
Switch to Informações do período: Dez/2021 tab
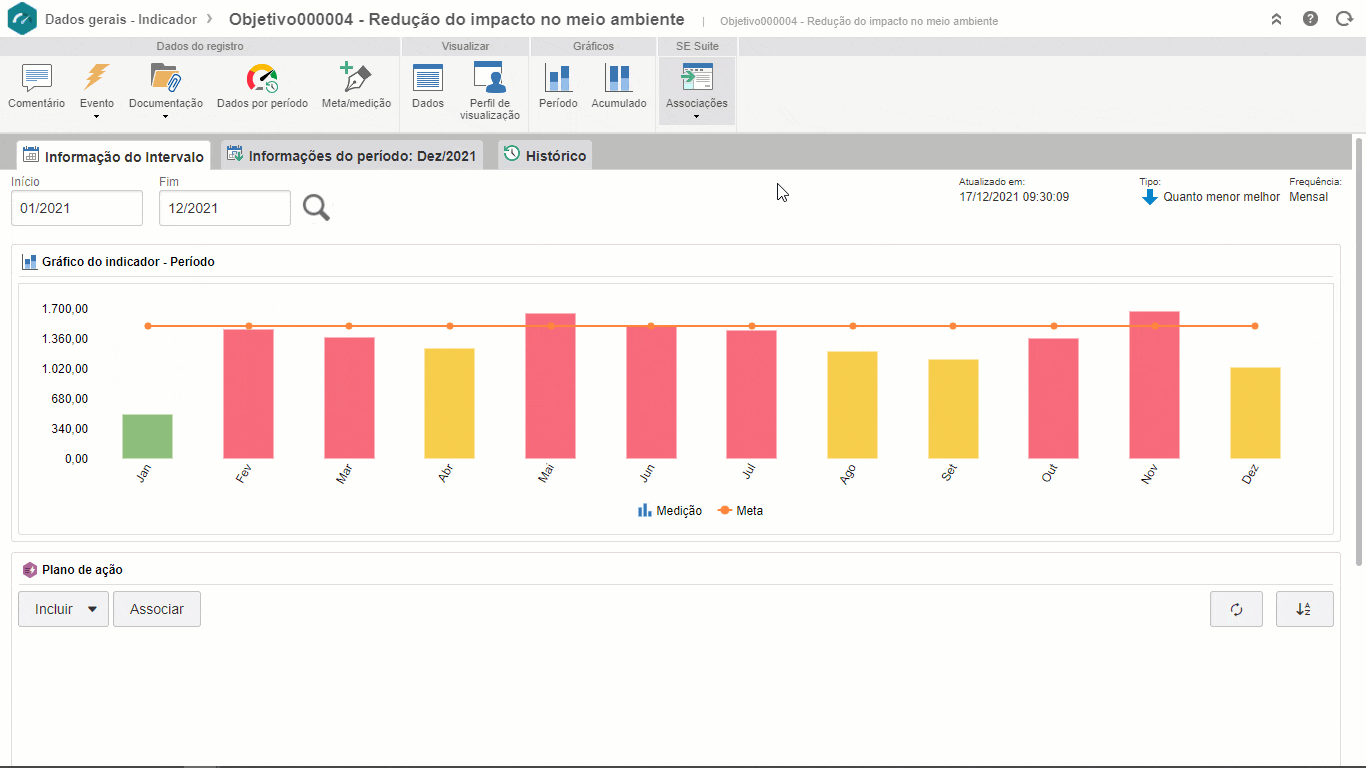[x=351, y=156]
